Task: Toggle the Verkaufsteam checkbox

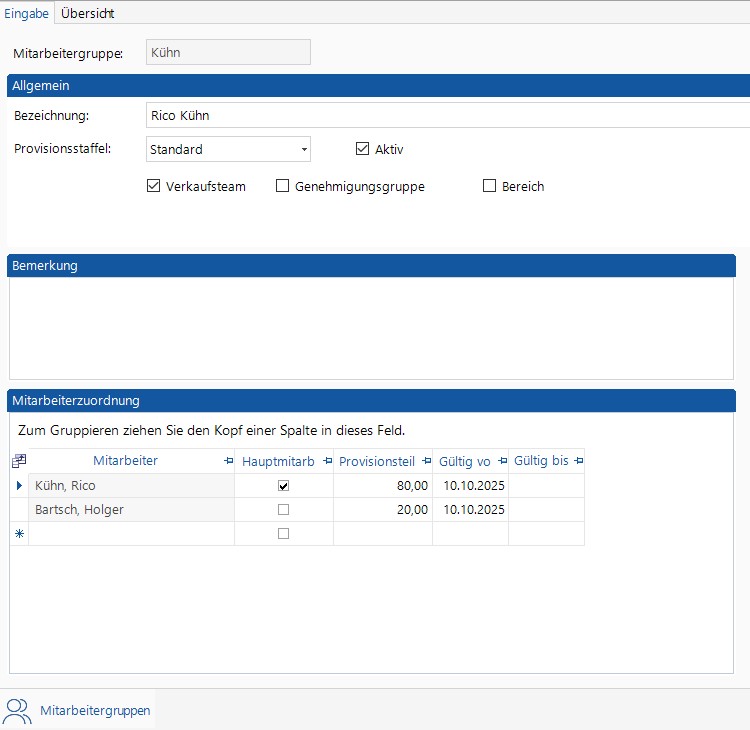Action: pyautogui.click(x=154, y=186)
